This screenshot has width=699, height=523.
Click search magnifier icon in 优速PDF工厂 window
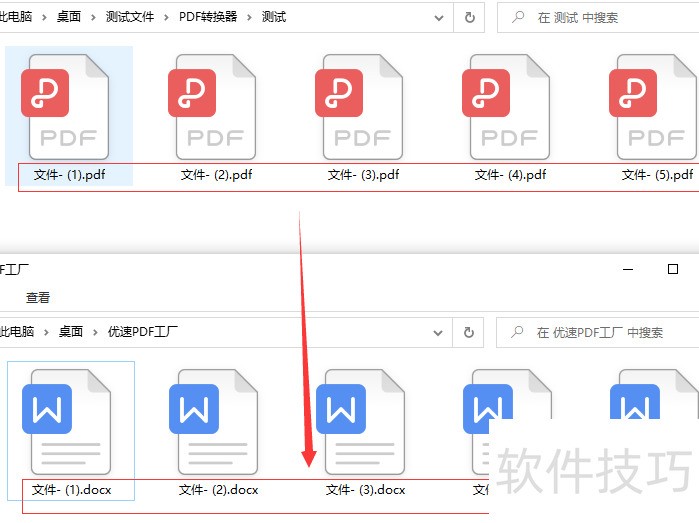point(517,332)
